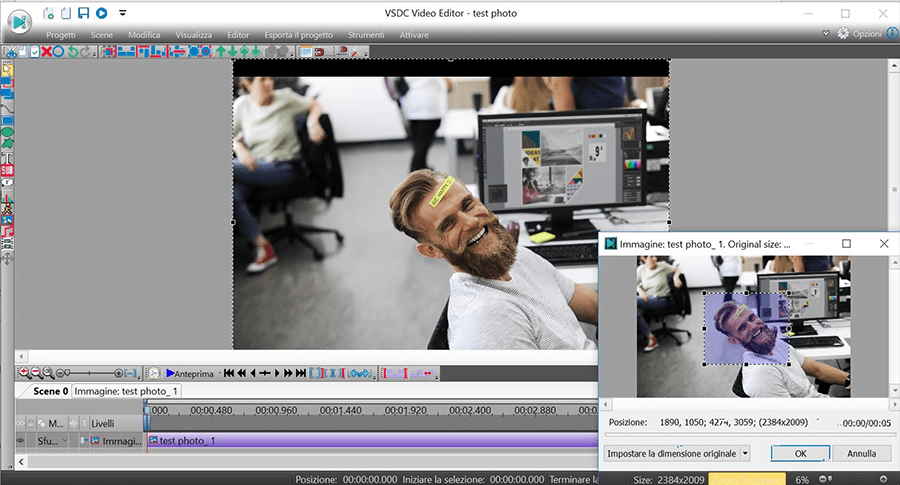Screen dimensions: 900x485
Task: Jump to the end of the timeline
Action: click(x=301, y=373)
